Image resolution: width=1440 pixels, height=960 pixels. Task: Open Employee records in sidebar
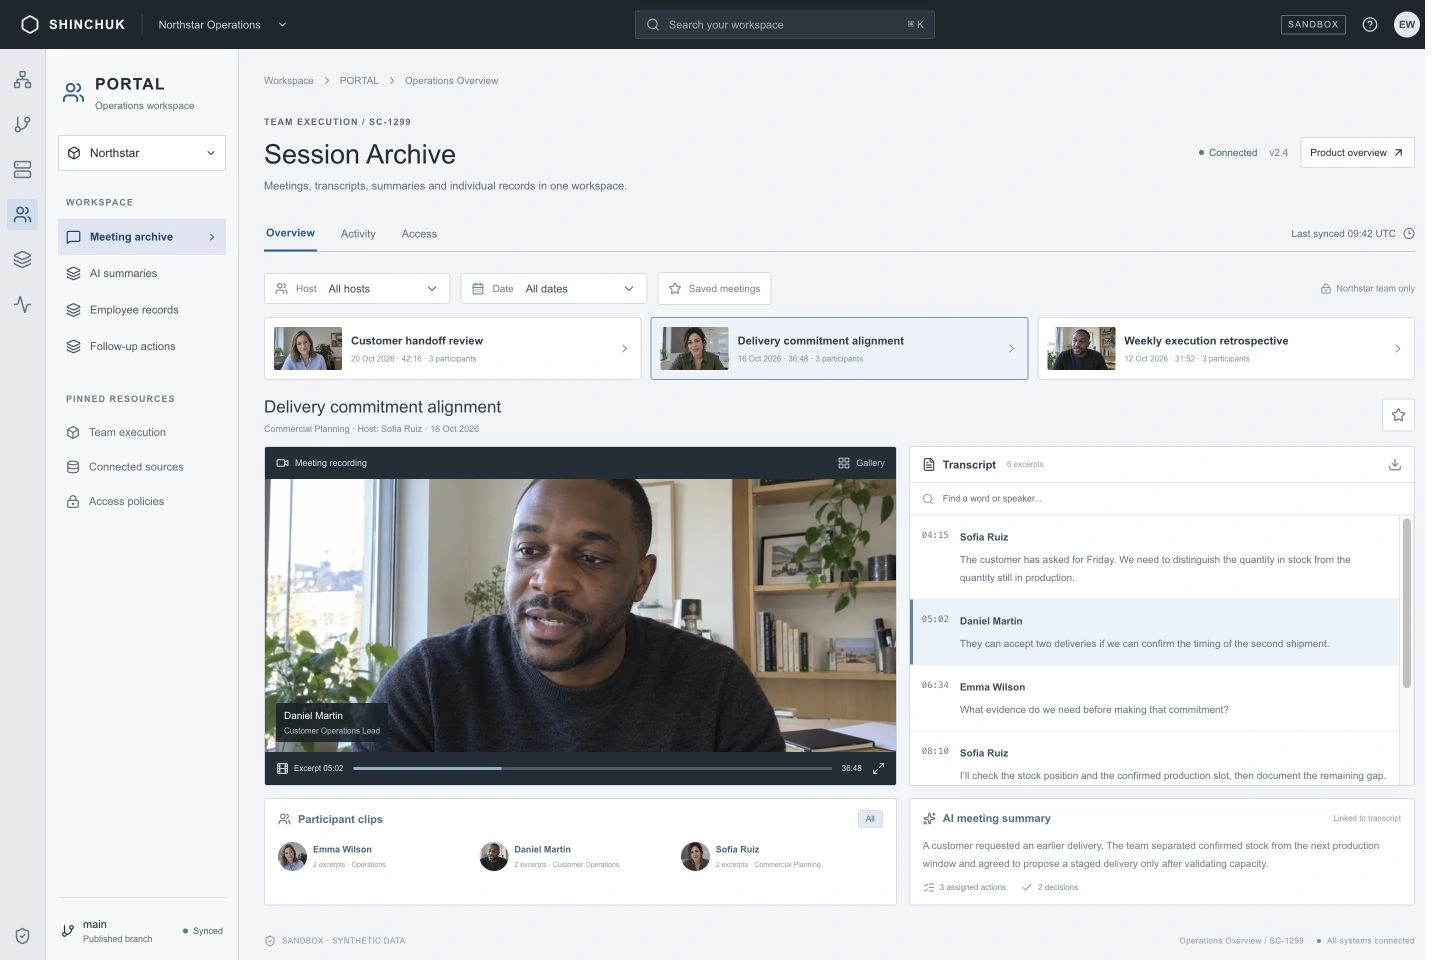[142, 310]
